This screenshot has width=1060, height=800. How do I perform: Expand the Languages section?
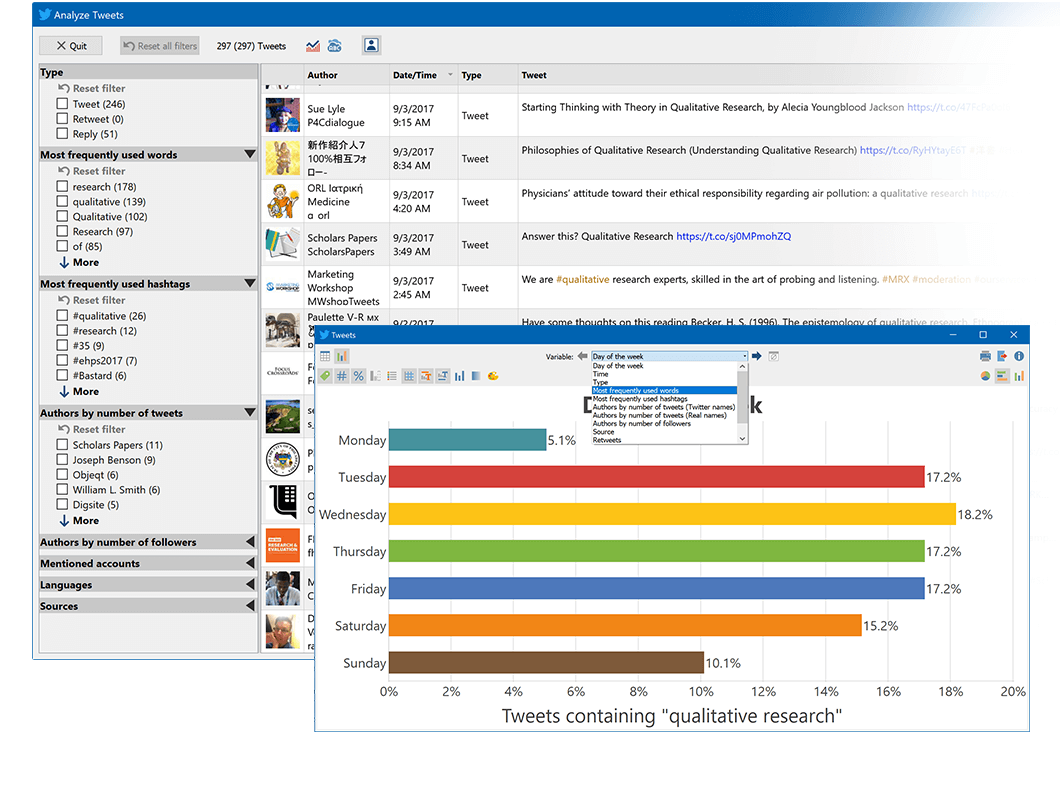(250, 584)
